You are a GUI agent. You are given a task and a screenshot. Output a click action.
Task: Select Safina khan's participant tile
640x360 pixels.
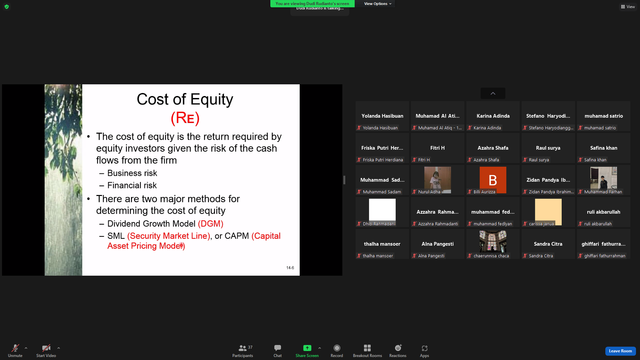click(x=604, y=148)
